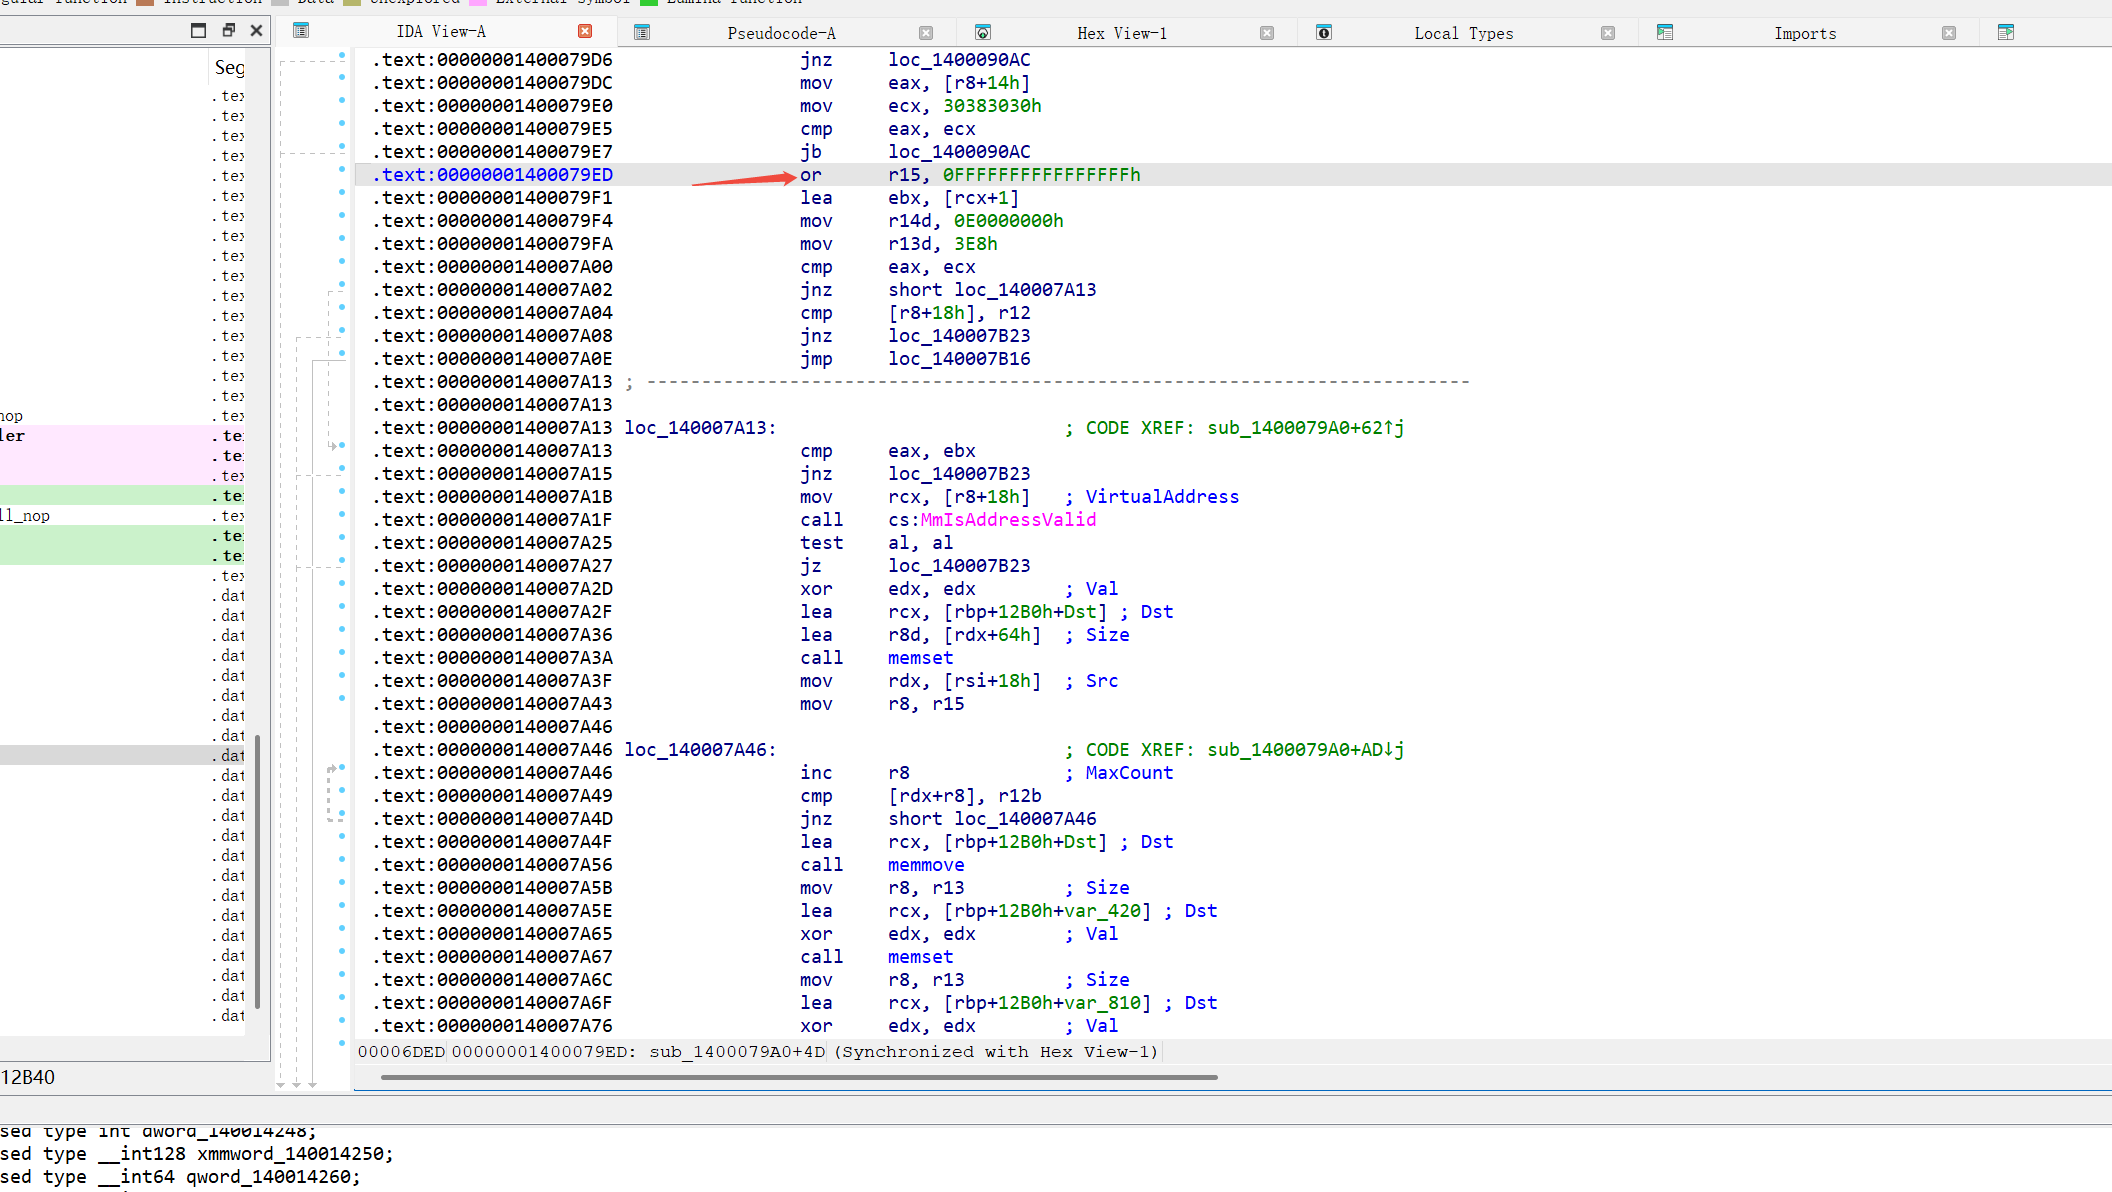2112x1192 pixels.
Task: Click the Hex View-1 tab icon
Action: pyautogui.click(x=983, y=33)
